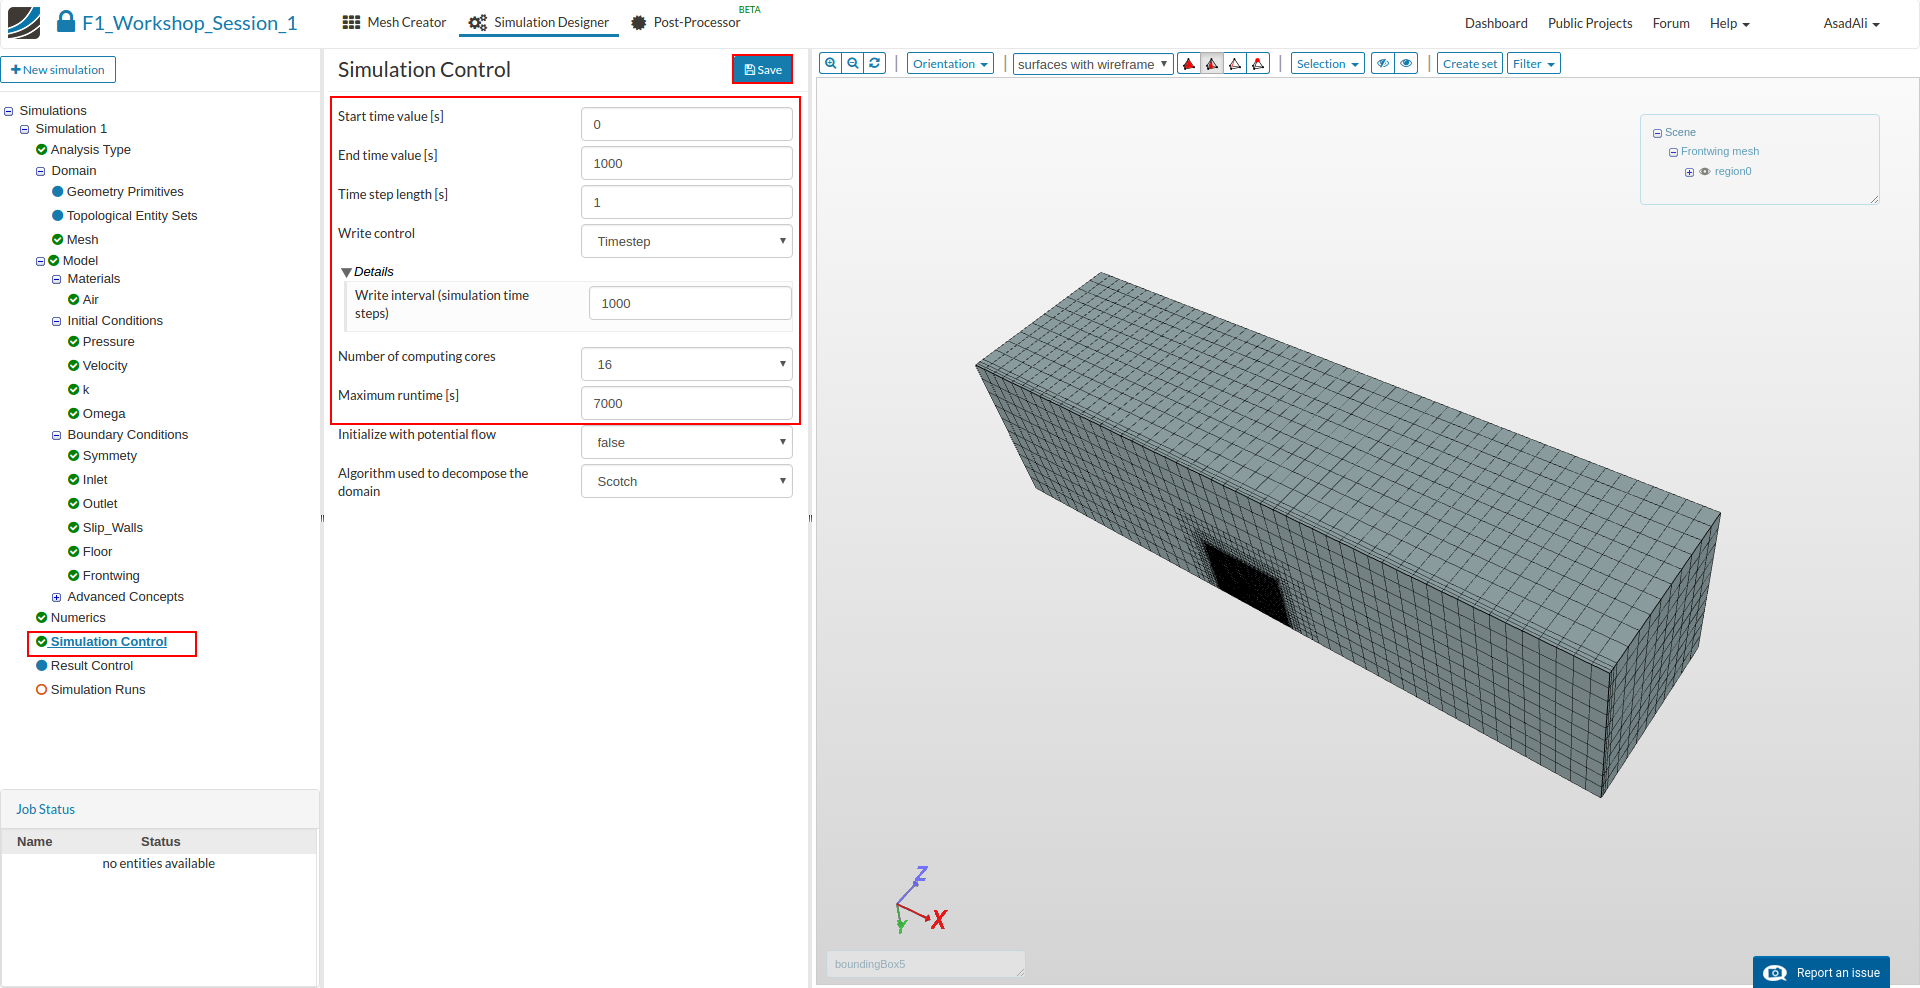Open the Post-Processor tab
The height and width of the screenshot is (988, 1920).
click(x=686, y=22)
